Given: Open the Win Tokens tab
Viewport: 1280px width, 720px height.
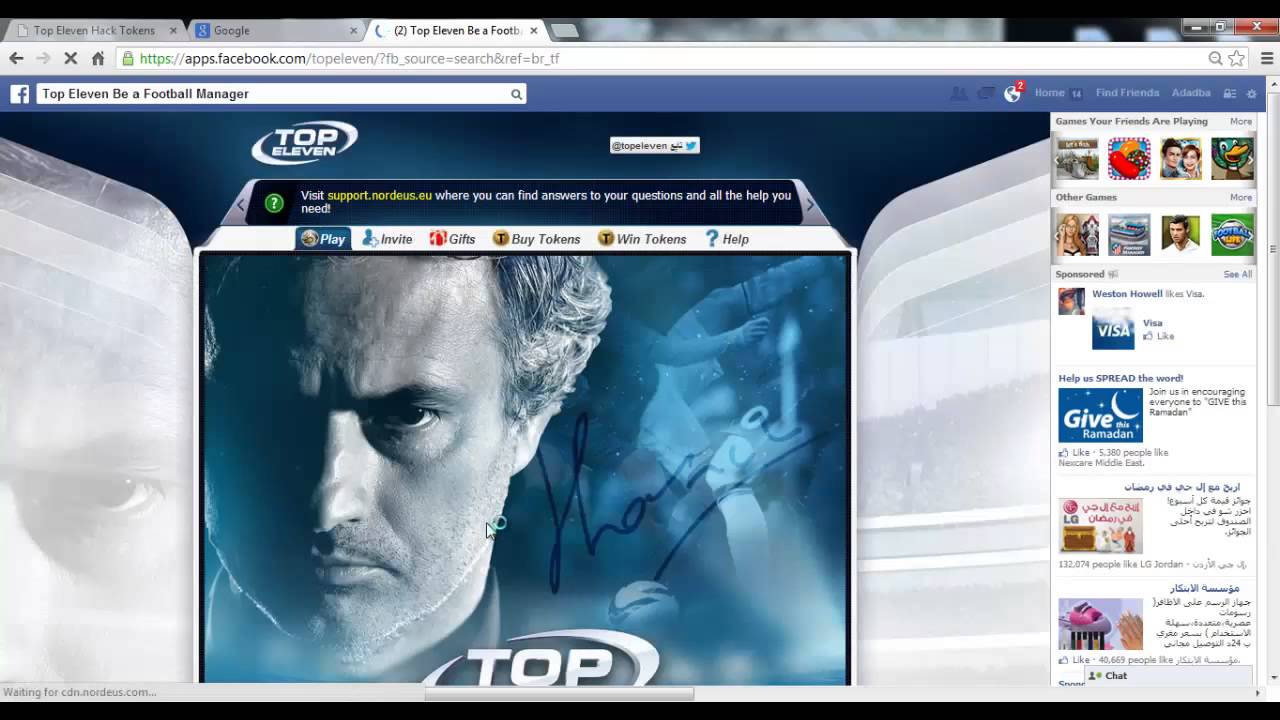Looking at the screenshot, I should [642, 239].
